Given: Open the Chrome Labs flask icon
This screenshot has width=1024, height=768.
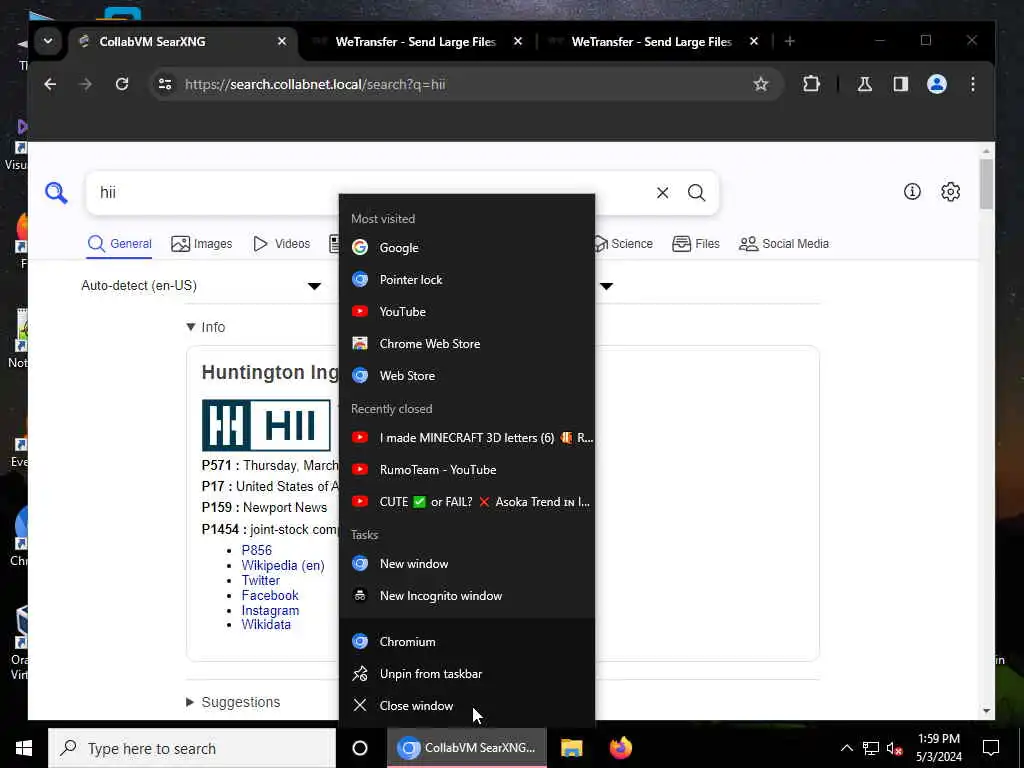Looking at the screenshot, I should tap(865, 84).
